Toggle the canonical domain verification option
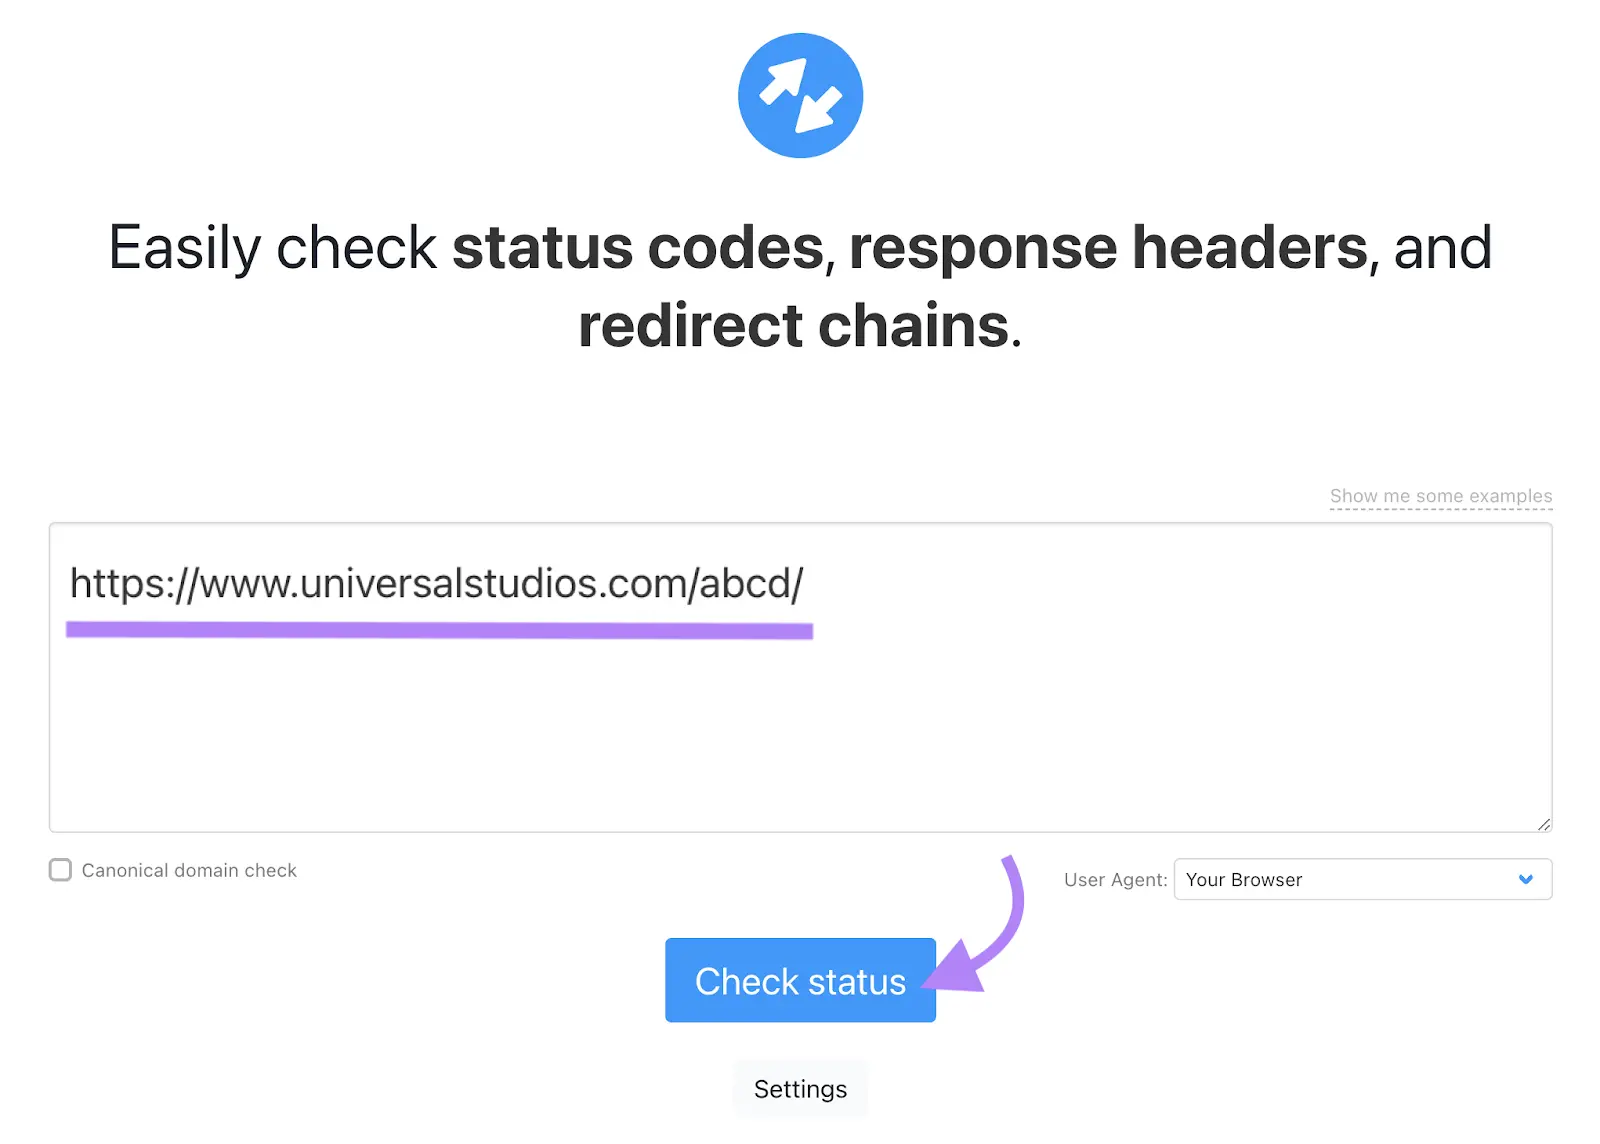 click(x=60, y=870)
